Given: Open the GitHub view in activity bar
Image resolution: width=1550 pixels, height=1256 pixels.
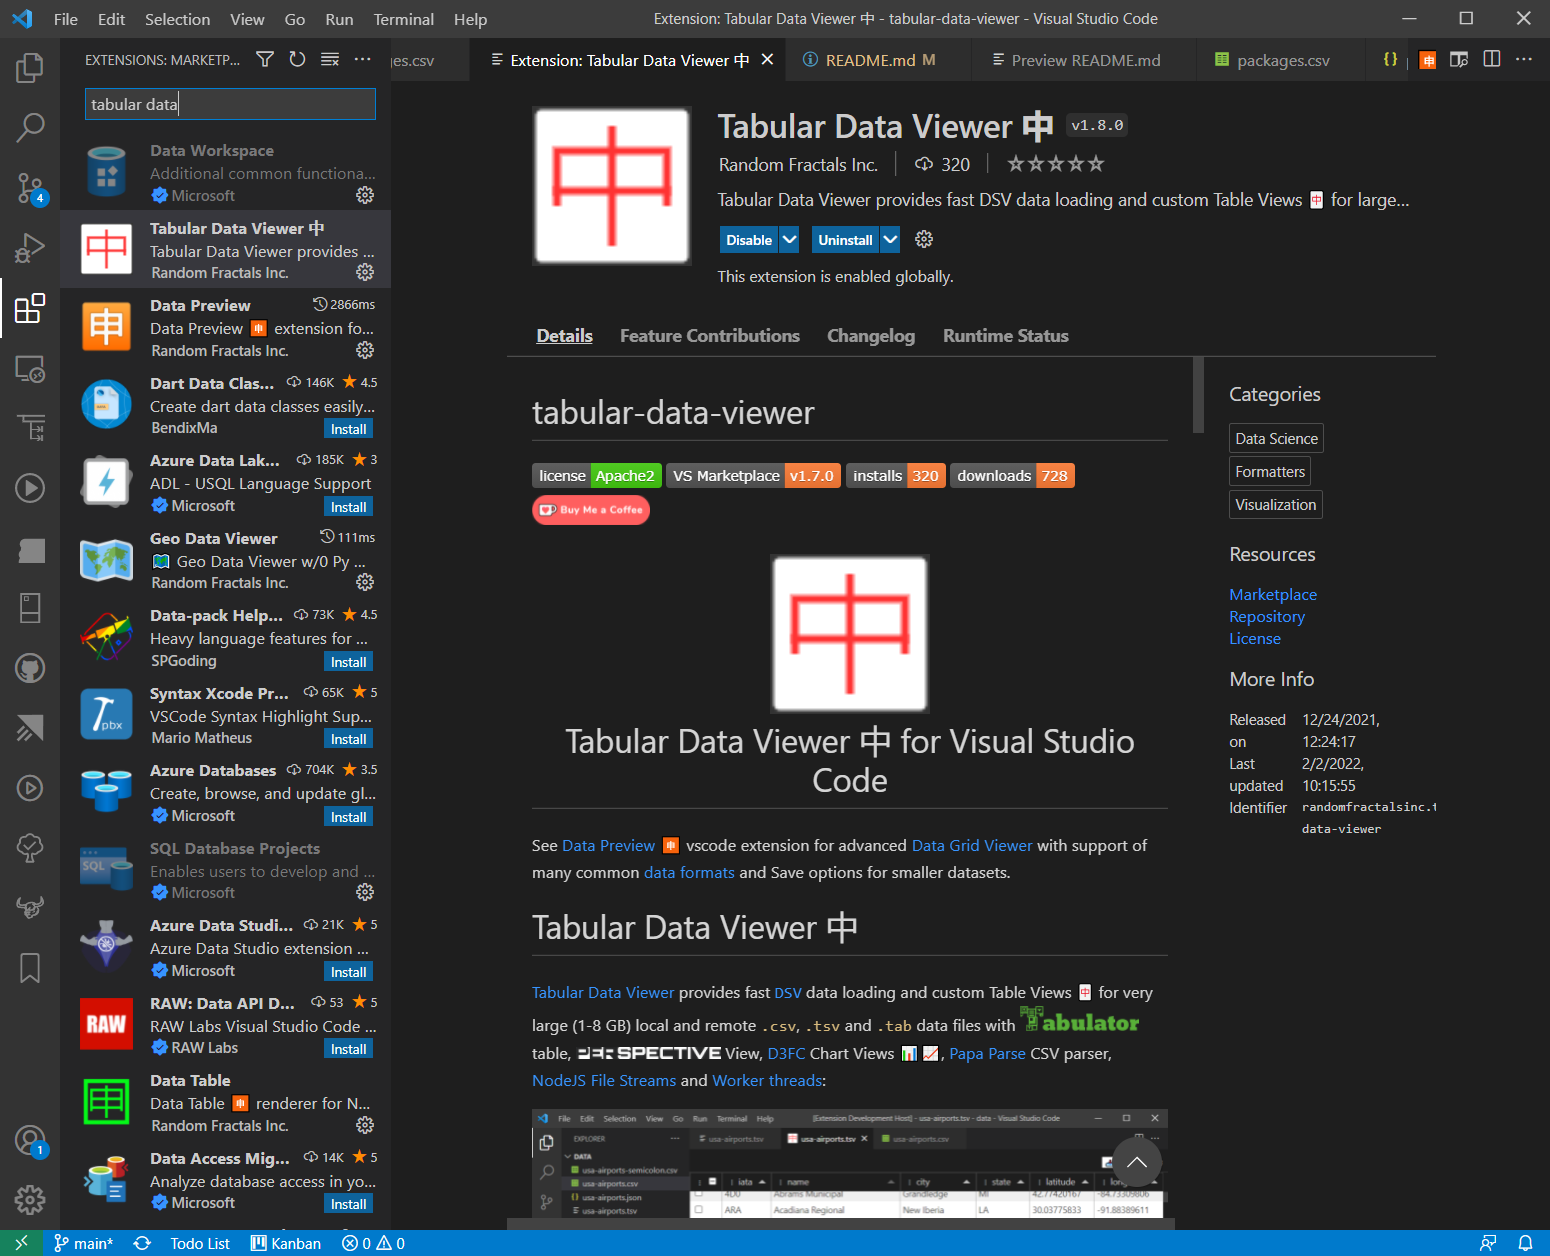Looking at the screenshot, I should point(30,668).
